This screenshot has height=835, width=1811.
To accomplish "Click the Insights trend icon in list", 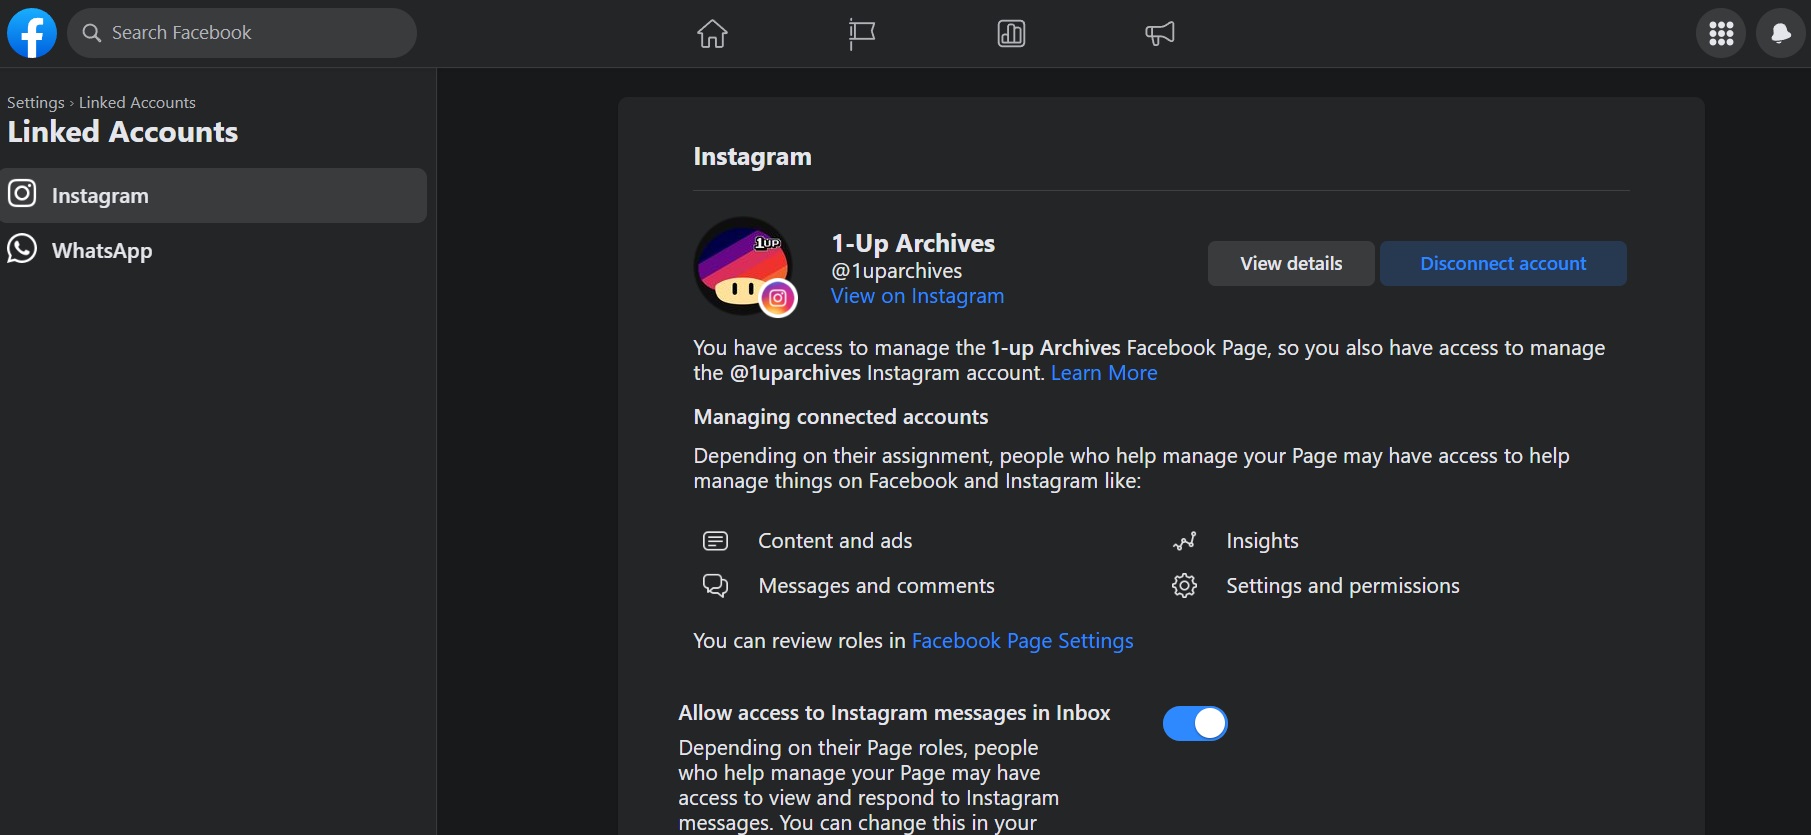I will [1184, 541].
